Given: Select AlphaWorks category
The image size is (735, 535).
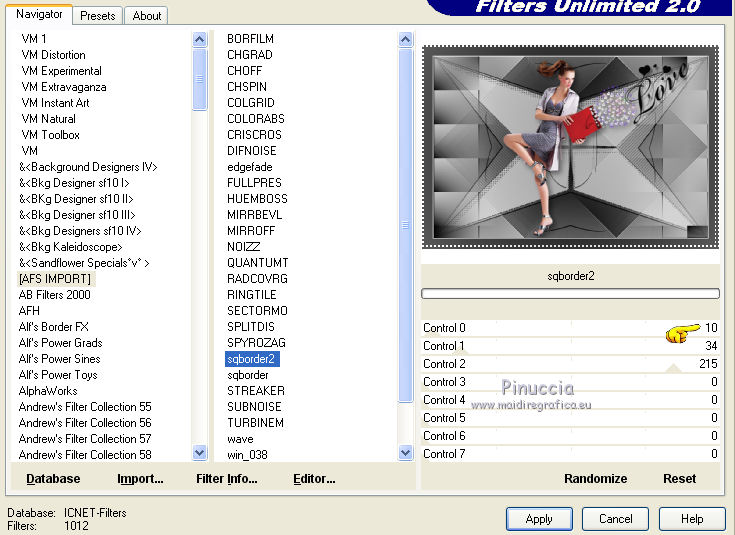Looking at the screenshot, I should coord(48,391).
